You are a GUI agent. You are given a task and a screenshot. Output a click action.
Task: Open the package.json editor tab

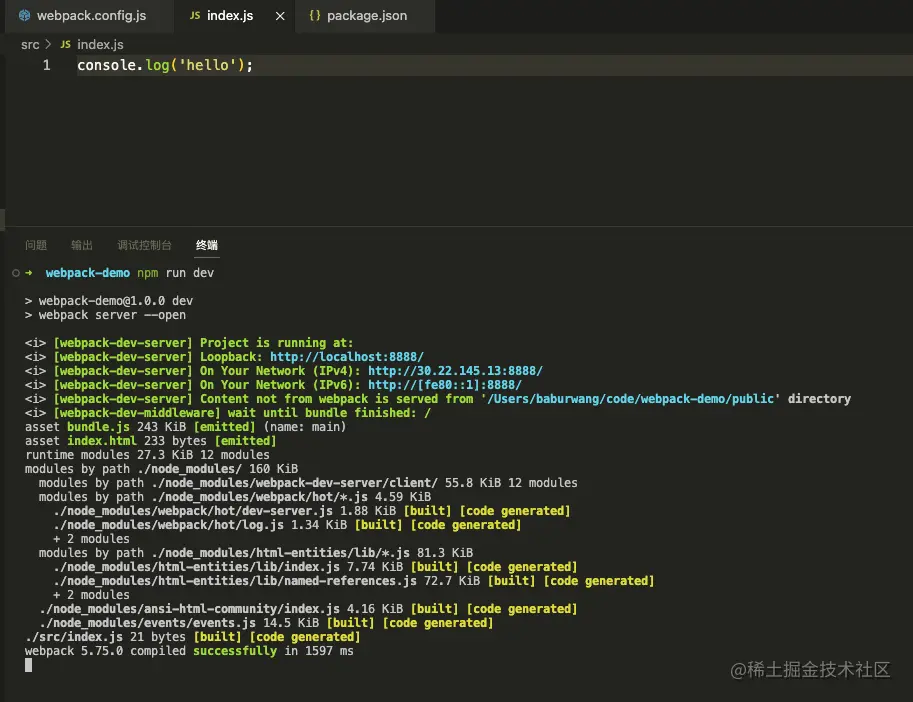366,16
